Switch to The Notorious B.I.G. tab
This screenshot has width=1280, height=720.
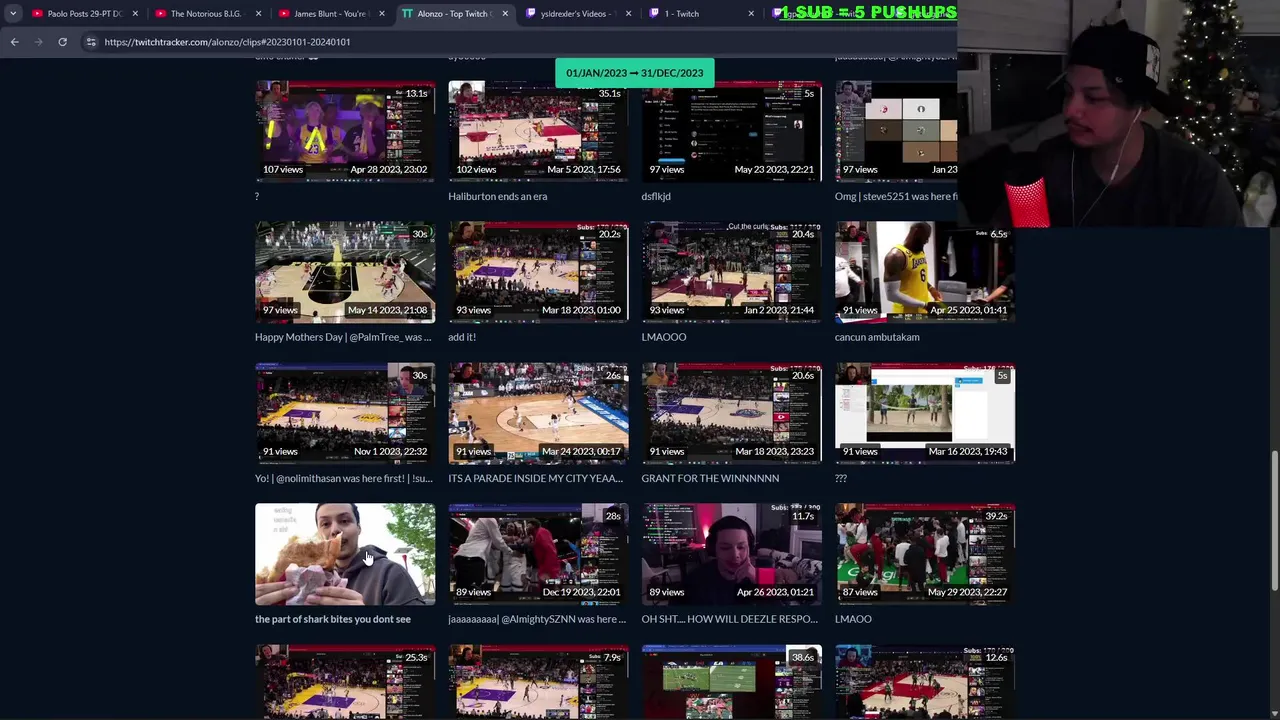click(x=206, y=14)
